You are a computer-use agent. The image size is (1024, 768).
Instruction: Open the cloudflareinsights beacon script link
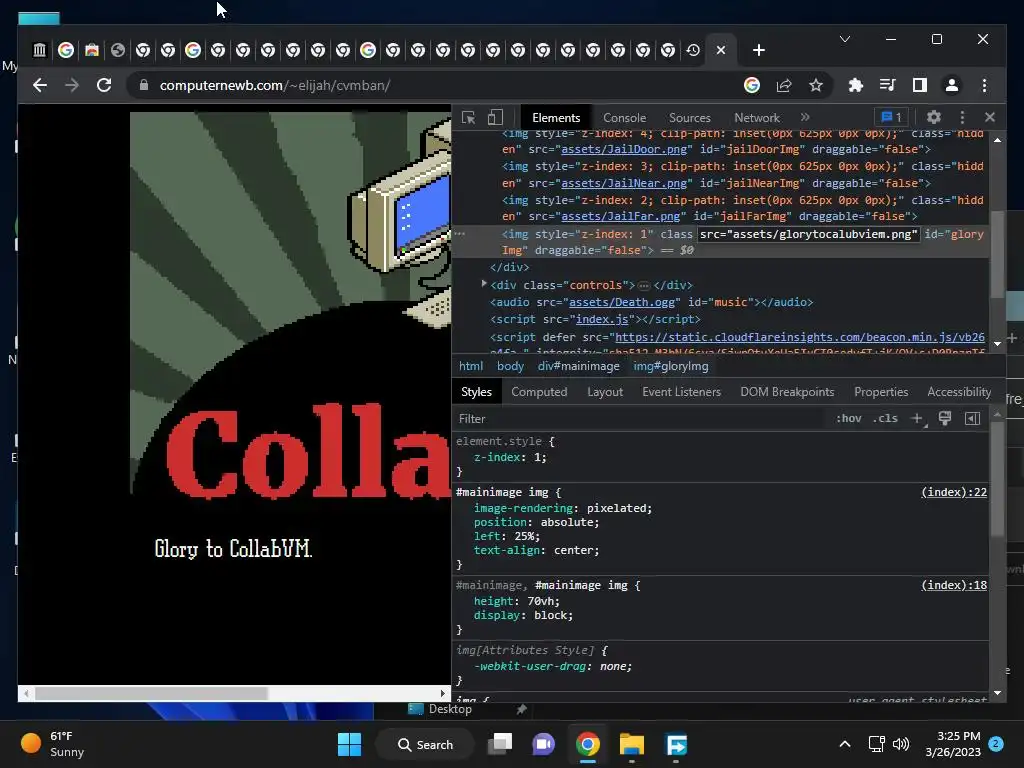coord(799,337)
